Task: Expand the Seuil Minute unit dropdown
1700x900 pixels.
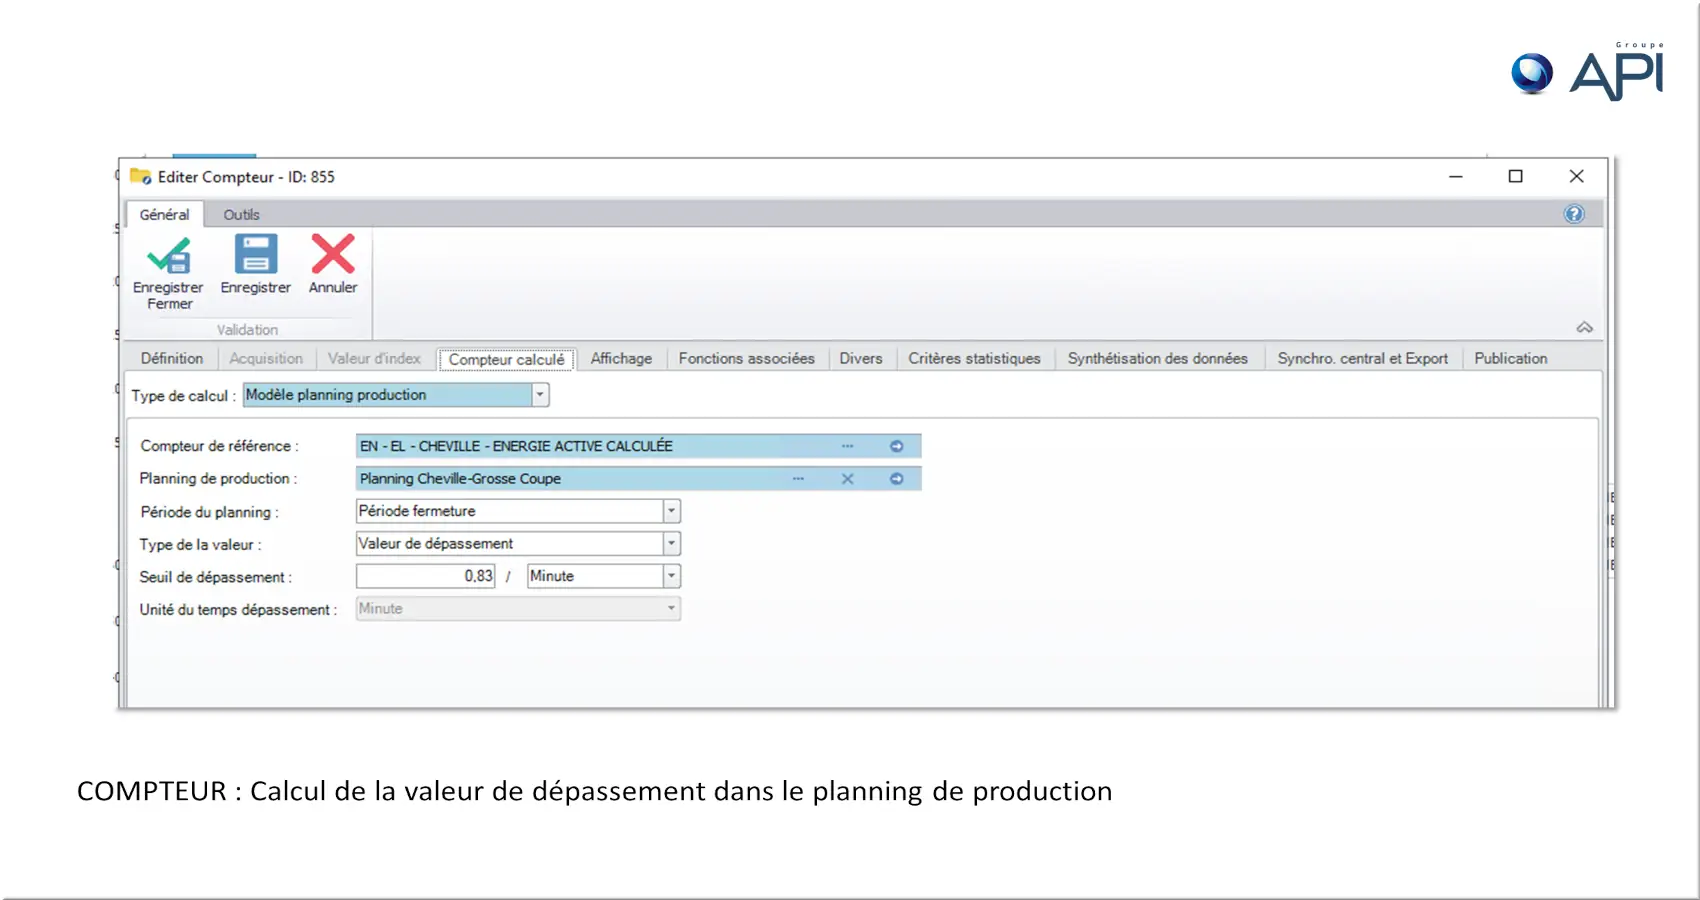Action: click(x=672, y=576)
